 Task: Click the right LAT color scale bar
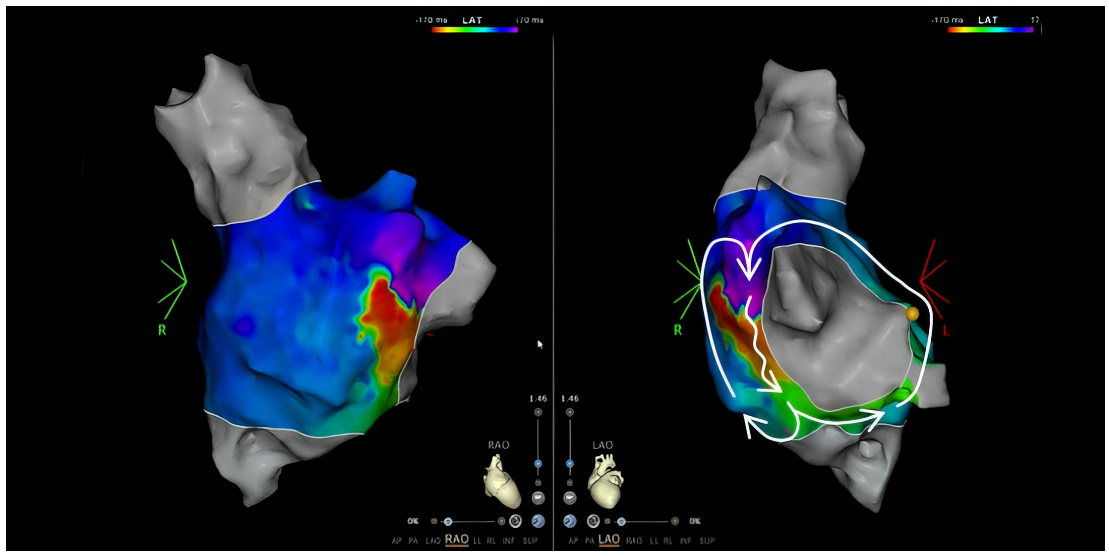[990, 30]
